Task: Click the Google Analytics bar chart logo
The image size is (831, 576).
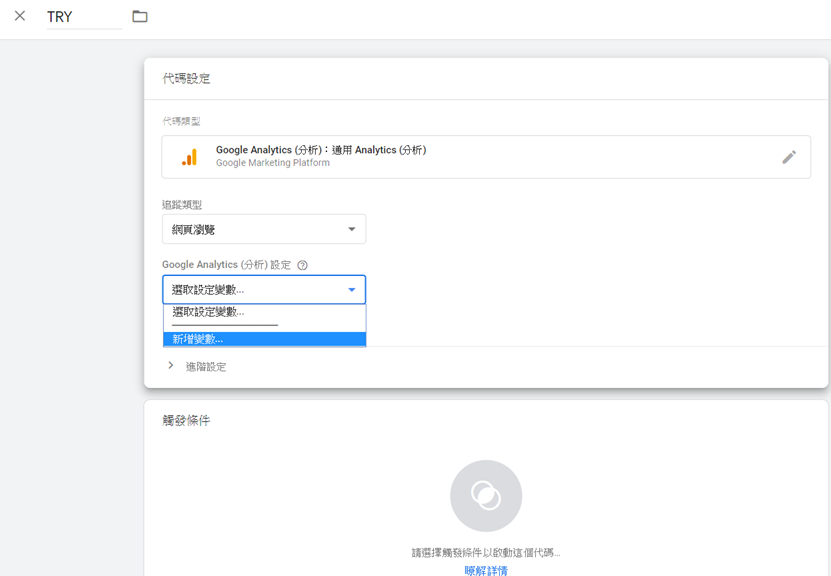Action: [189, 157]
